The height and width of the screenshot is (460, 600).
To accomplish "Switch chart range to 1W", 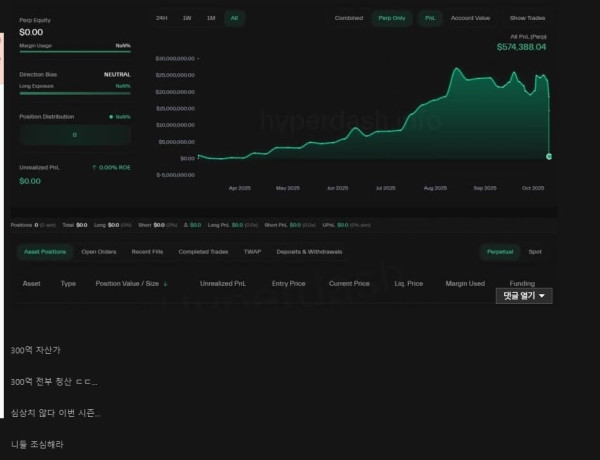I will click(187, 18).
